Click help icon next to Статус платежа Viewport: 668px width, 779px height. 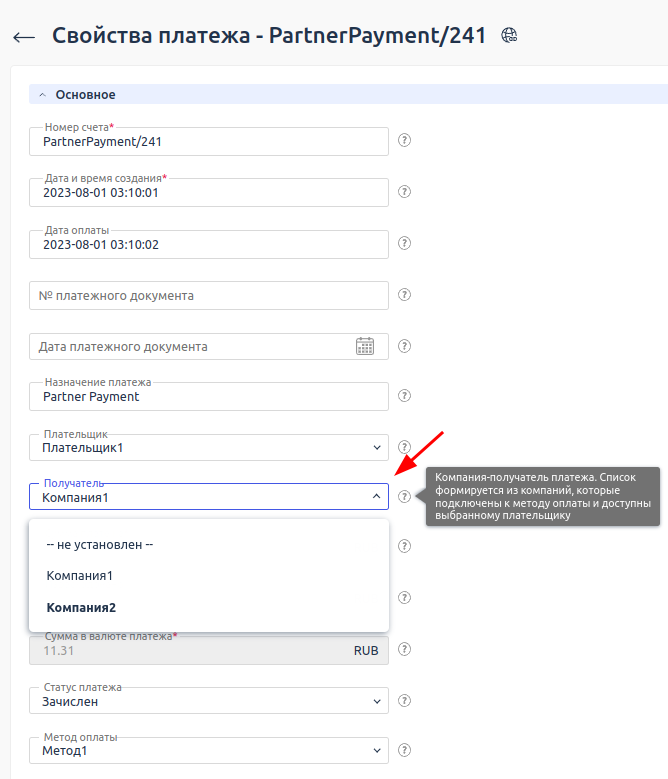pos(405,700)
